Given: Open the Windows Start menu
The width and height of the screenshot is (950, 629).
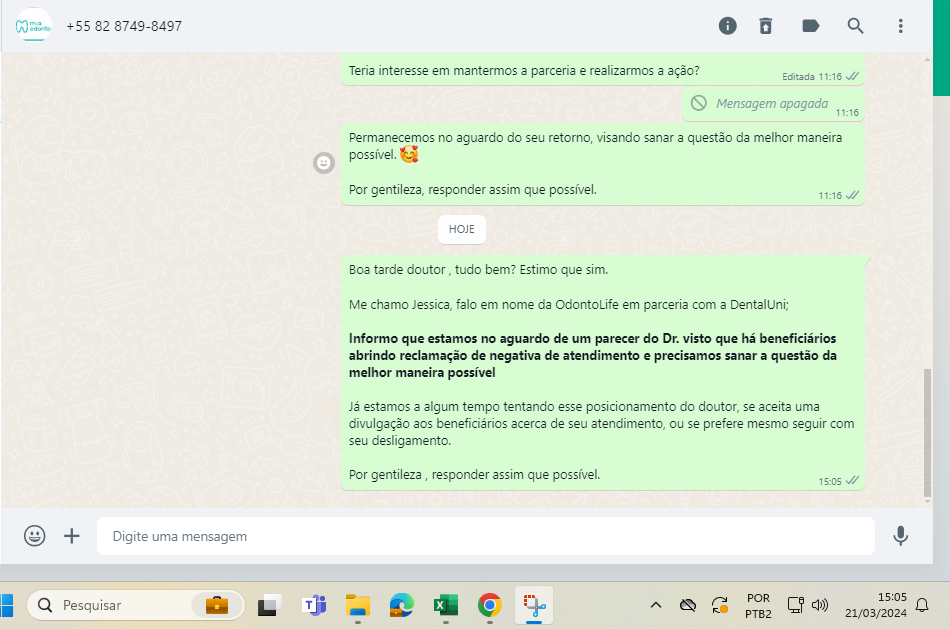Looking at the screenshot, I should point(6,605).
